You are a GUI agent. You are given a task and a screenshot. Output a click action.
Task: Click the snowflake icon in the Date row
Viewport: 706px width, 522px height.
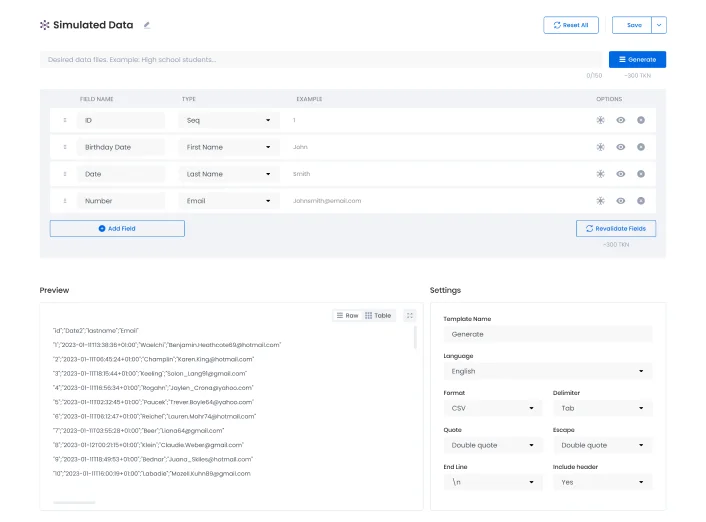(x=600, y=174)
